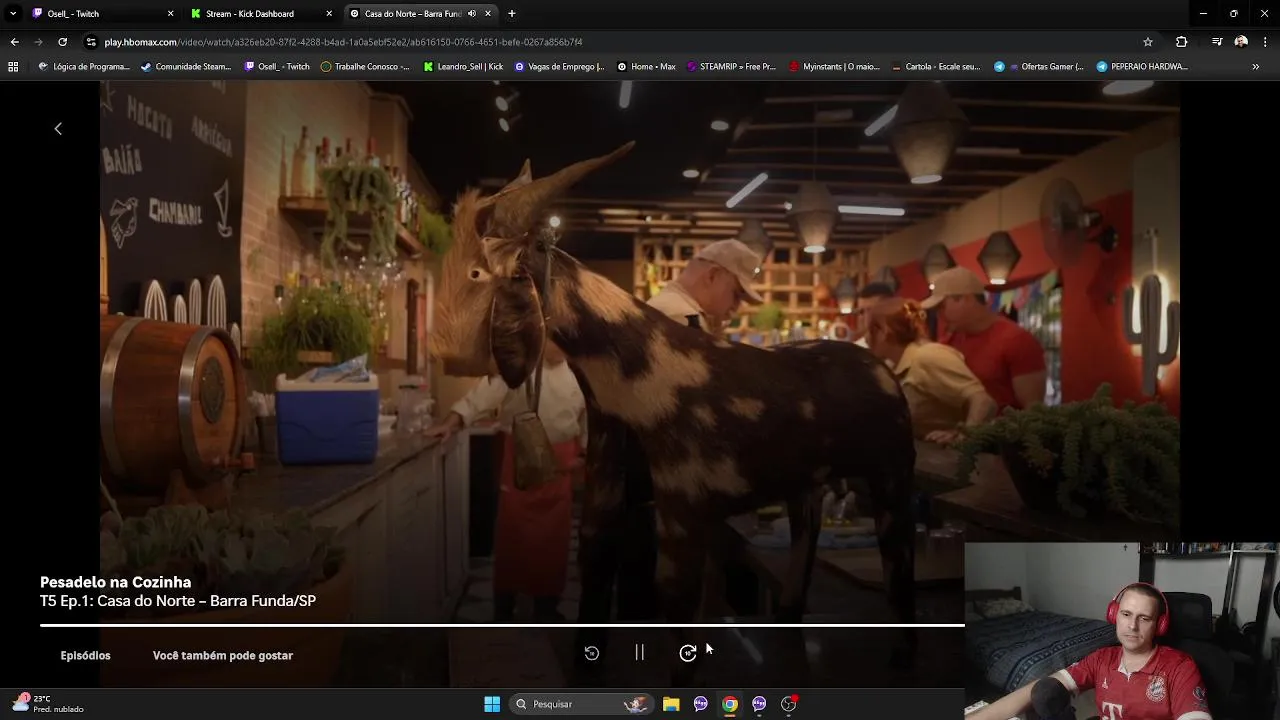Close the Stream - Kick Dashboard tab

click(x=329, y=14)
